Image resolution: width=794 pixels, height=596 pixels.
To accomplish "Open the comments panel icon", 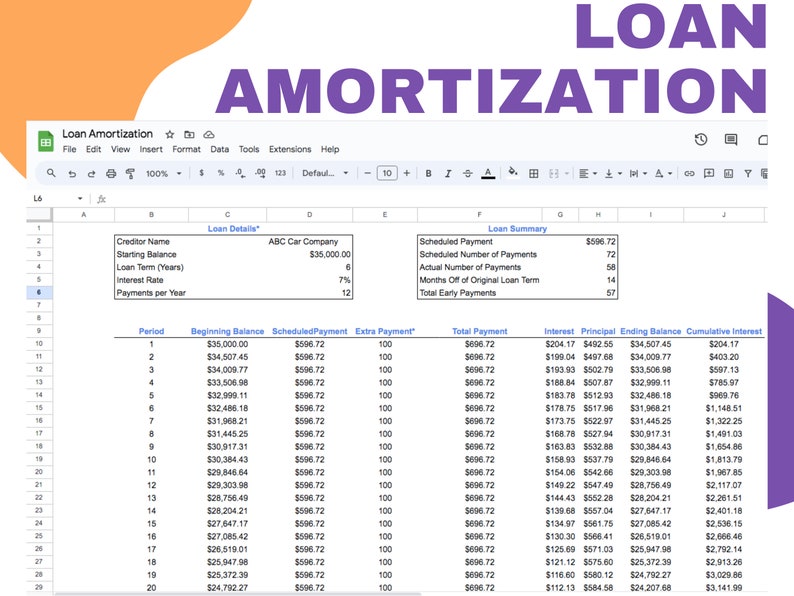I will pyautogui.click(x=731, y=139).
